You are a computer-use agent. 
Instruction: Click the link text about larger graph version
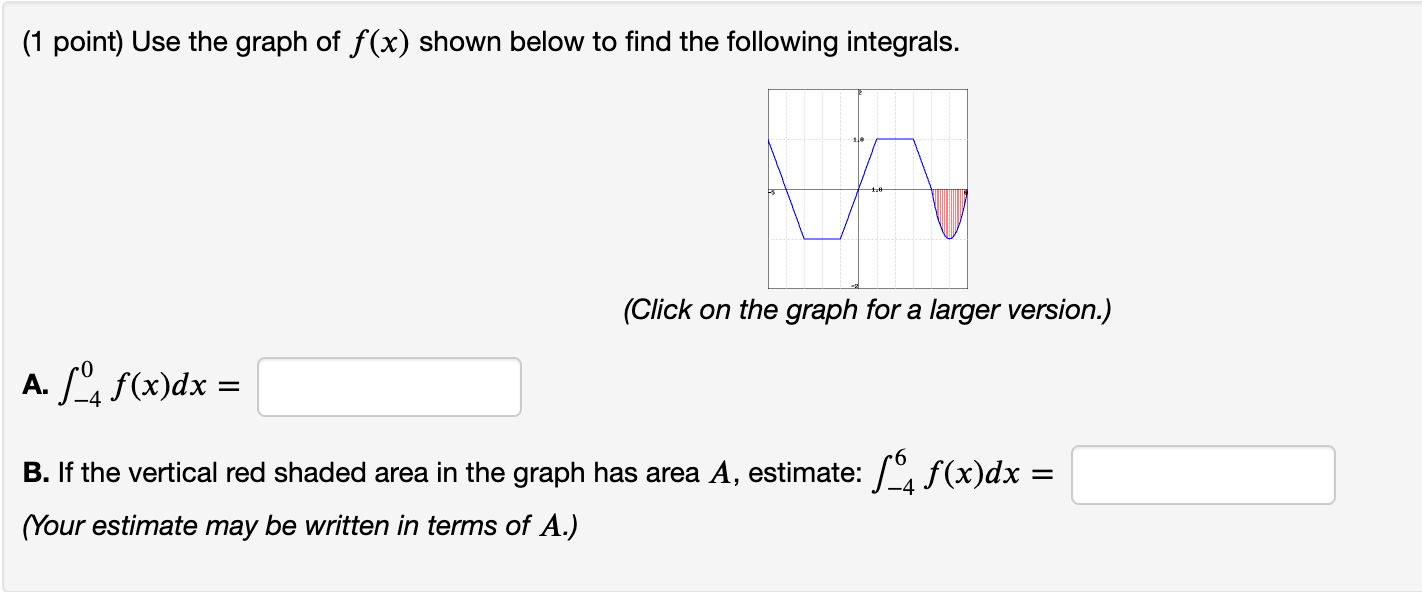point(869,310)
